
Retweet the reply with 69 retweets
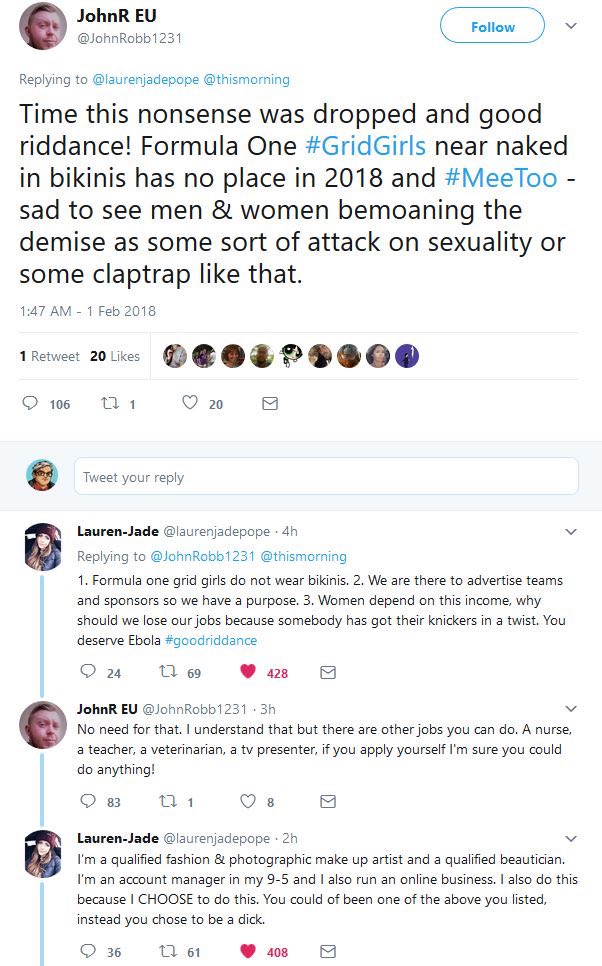[x=168, y=673]
